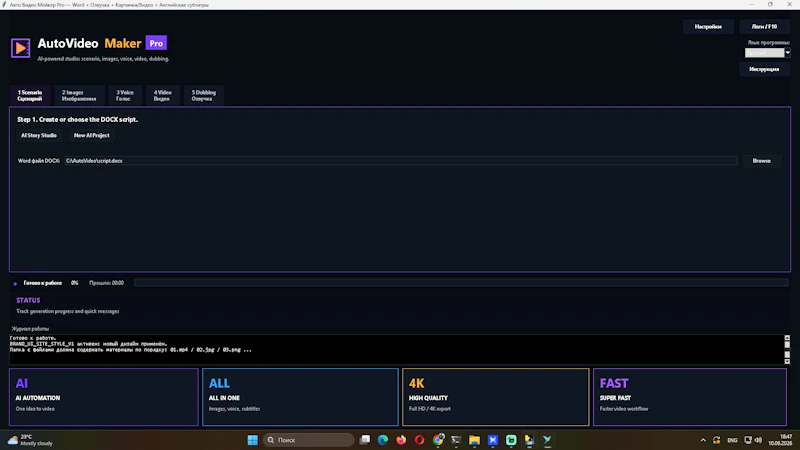Open AI Story Studio

39,135
